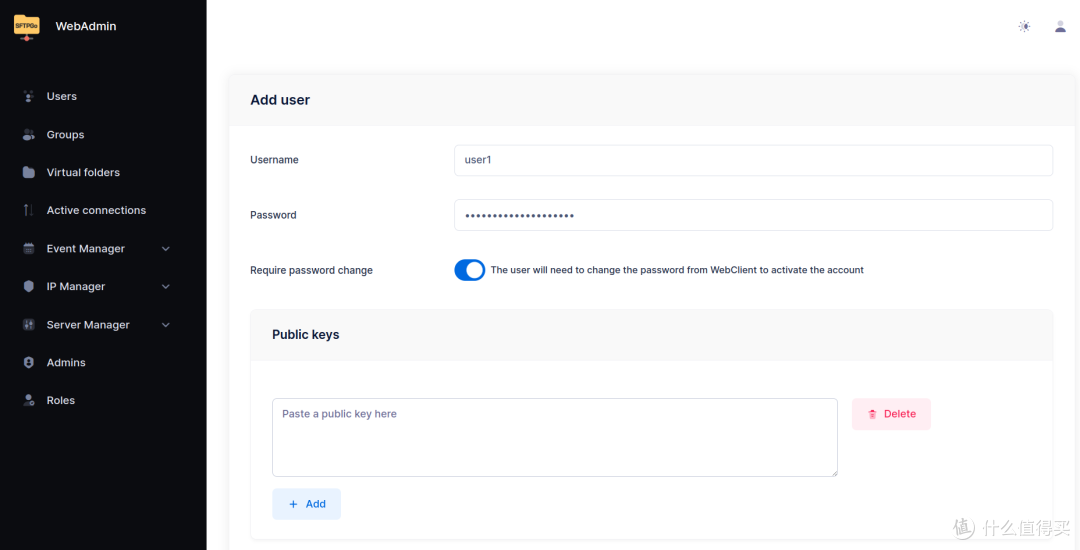Select the IP Manager menu label
1080x550 pixels.
(76, 286)
